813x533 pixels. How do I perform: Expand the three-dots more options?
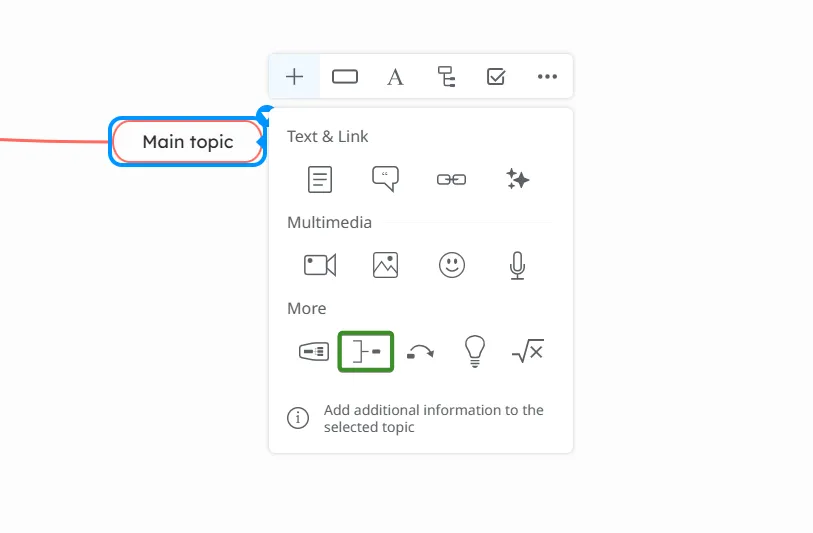(x=547, y=77)
